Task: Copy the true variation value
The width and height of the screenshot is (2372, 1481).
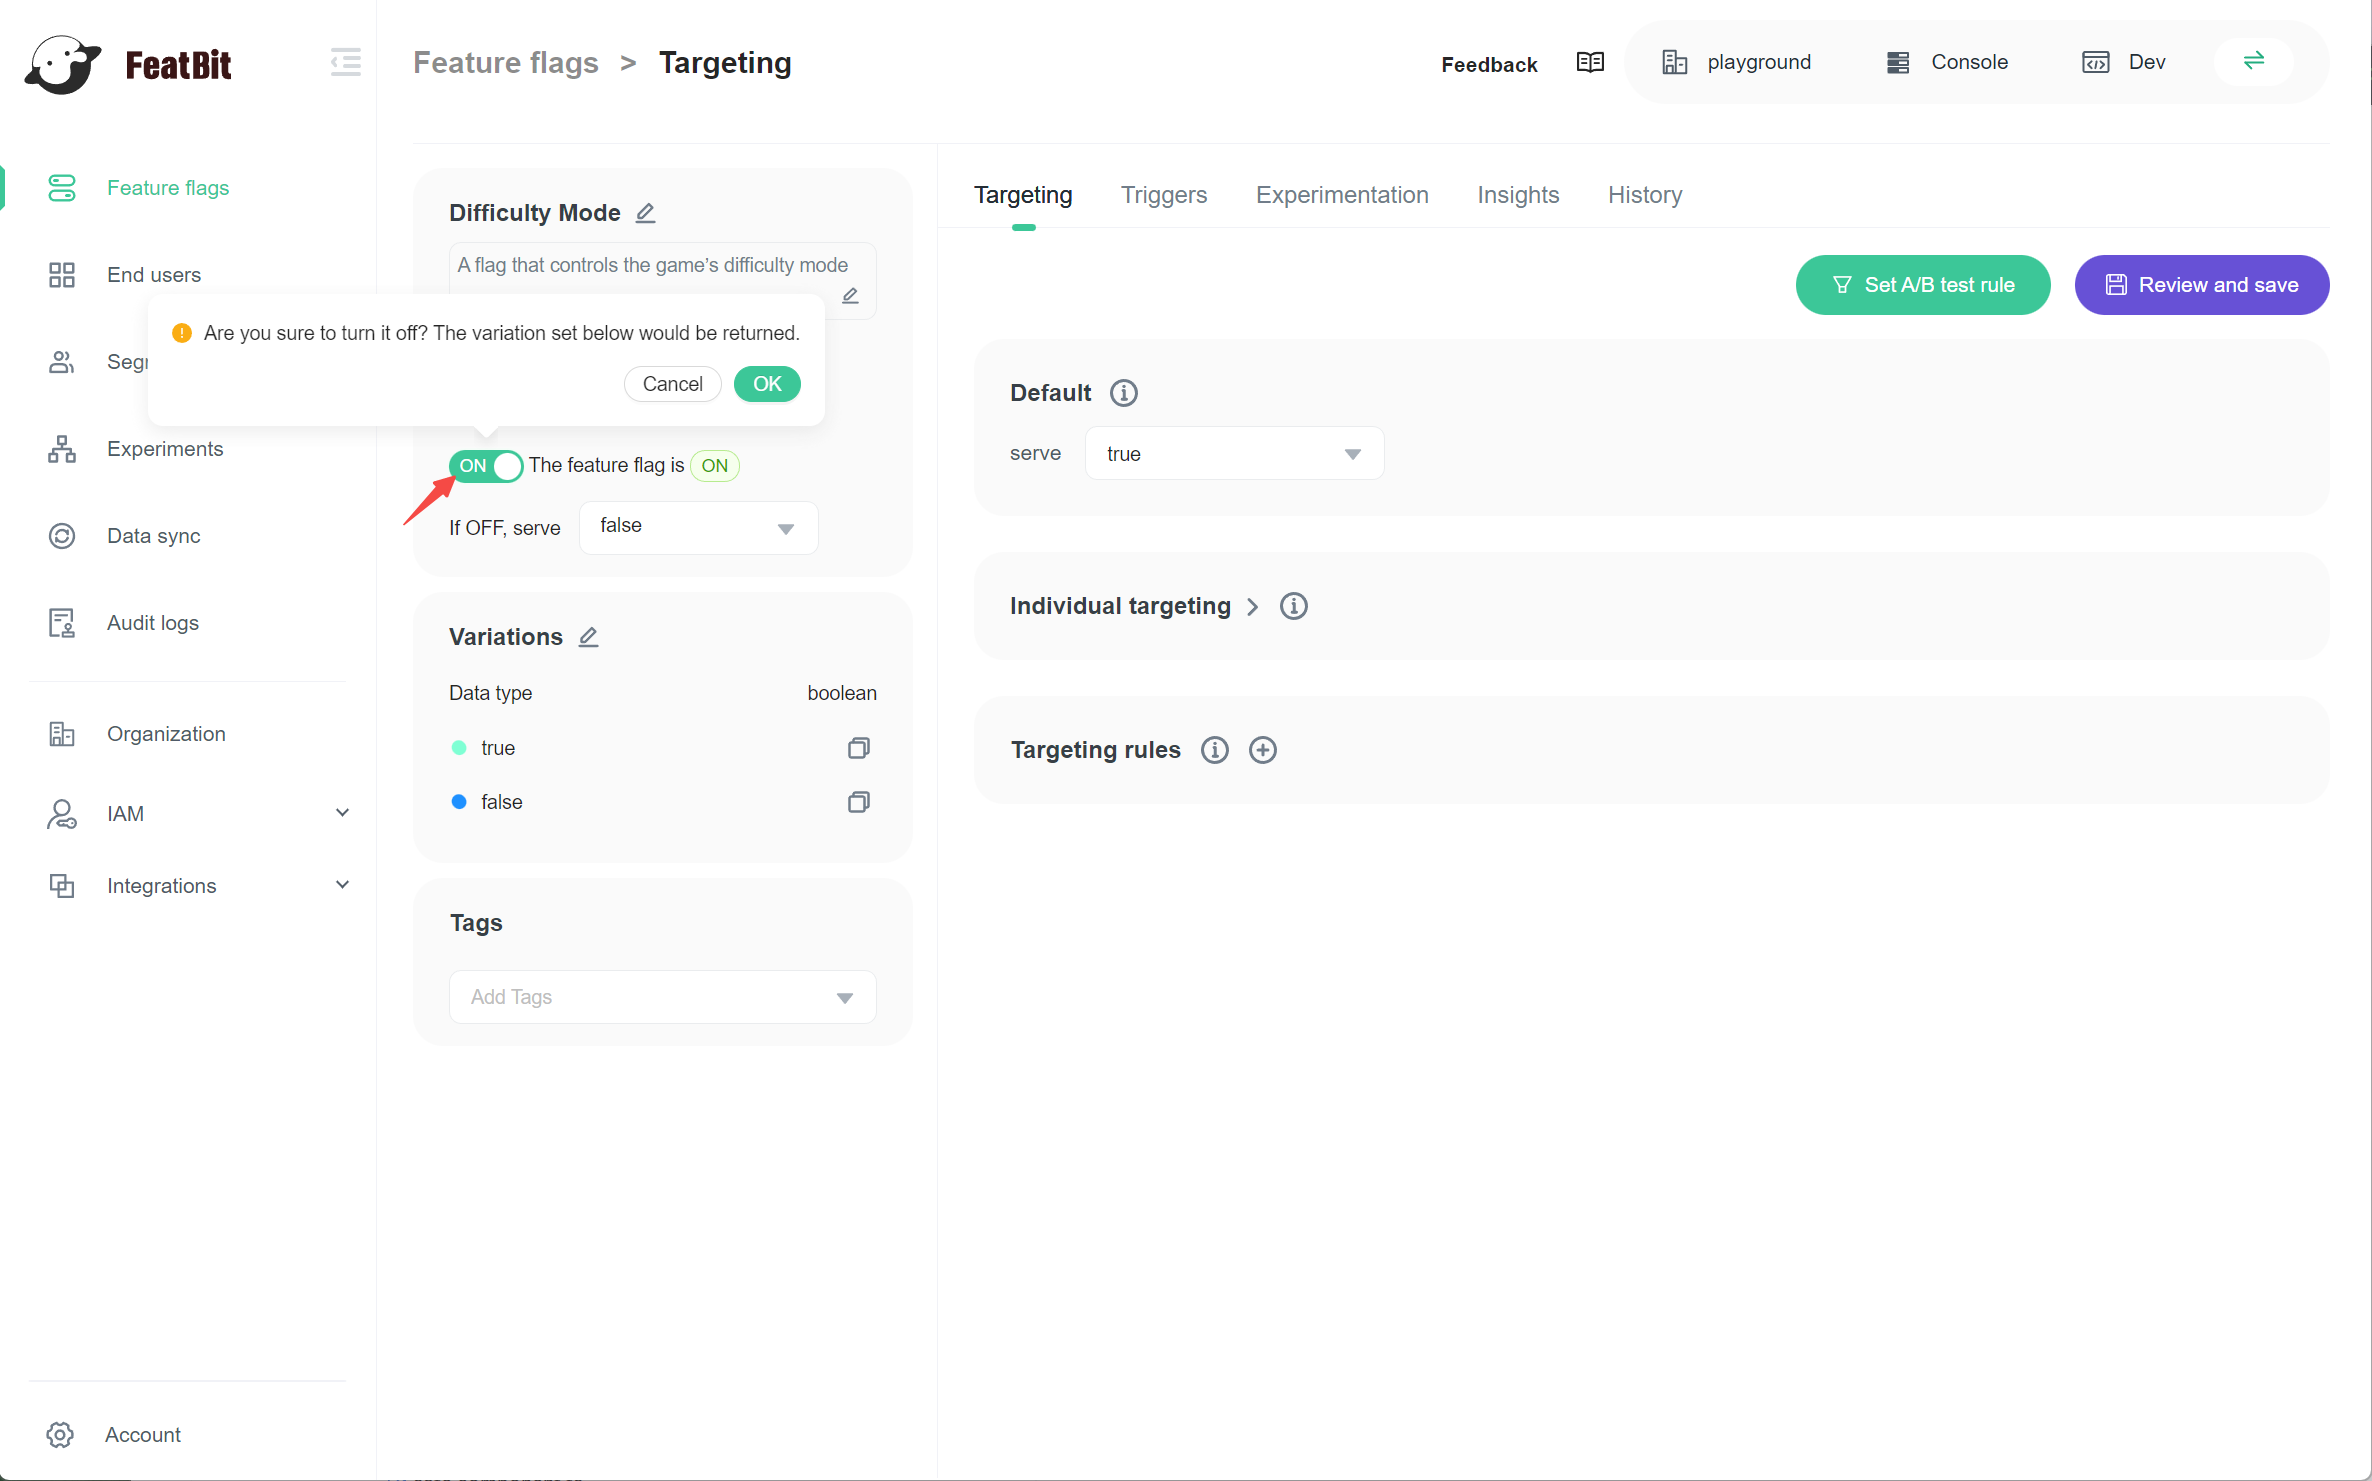Action: tap(858, 747)
